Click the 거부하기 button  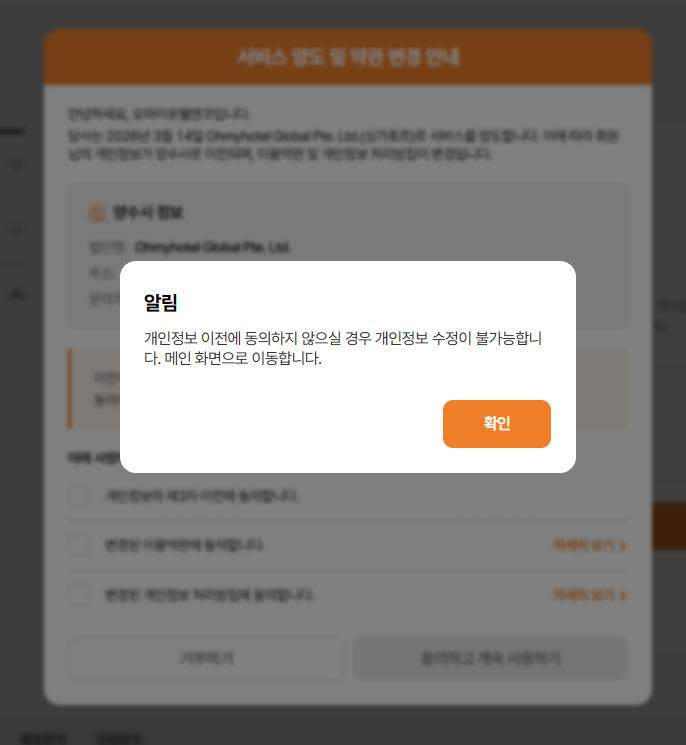click(x=207, y=659)
